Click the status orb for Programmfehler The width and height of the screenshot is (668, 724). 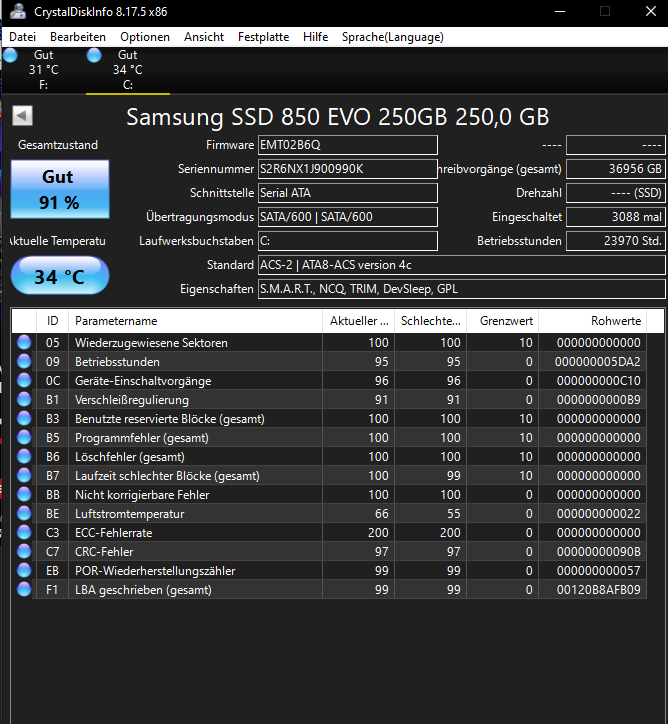[24, 437]
